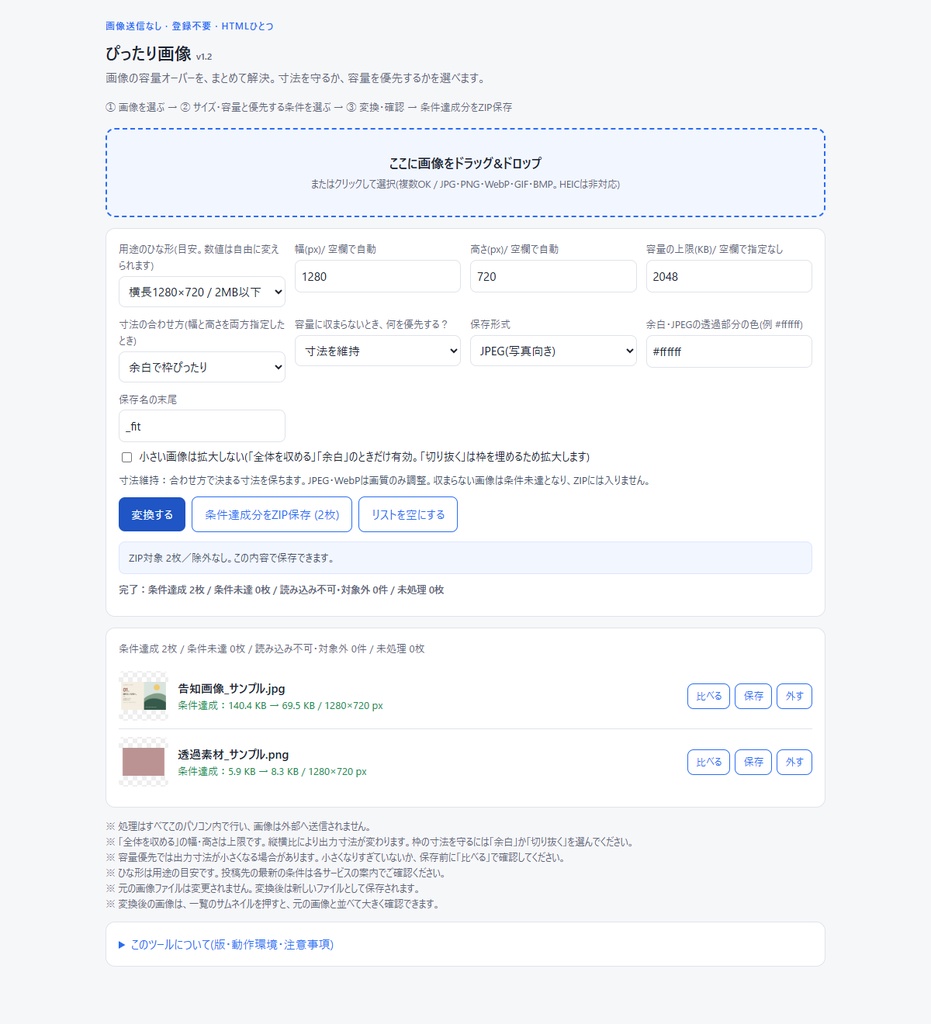Click the background color field #ffffff

tap(729, 351)
